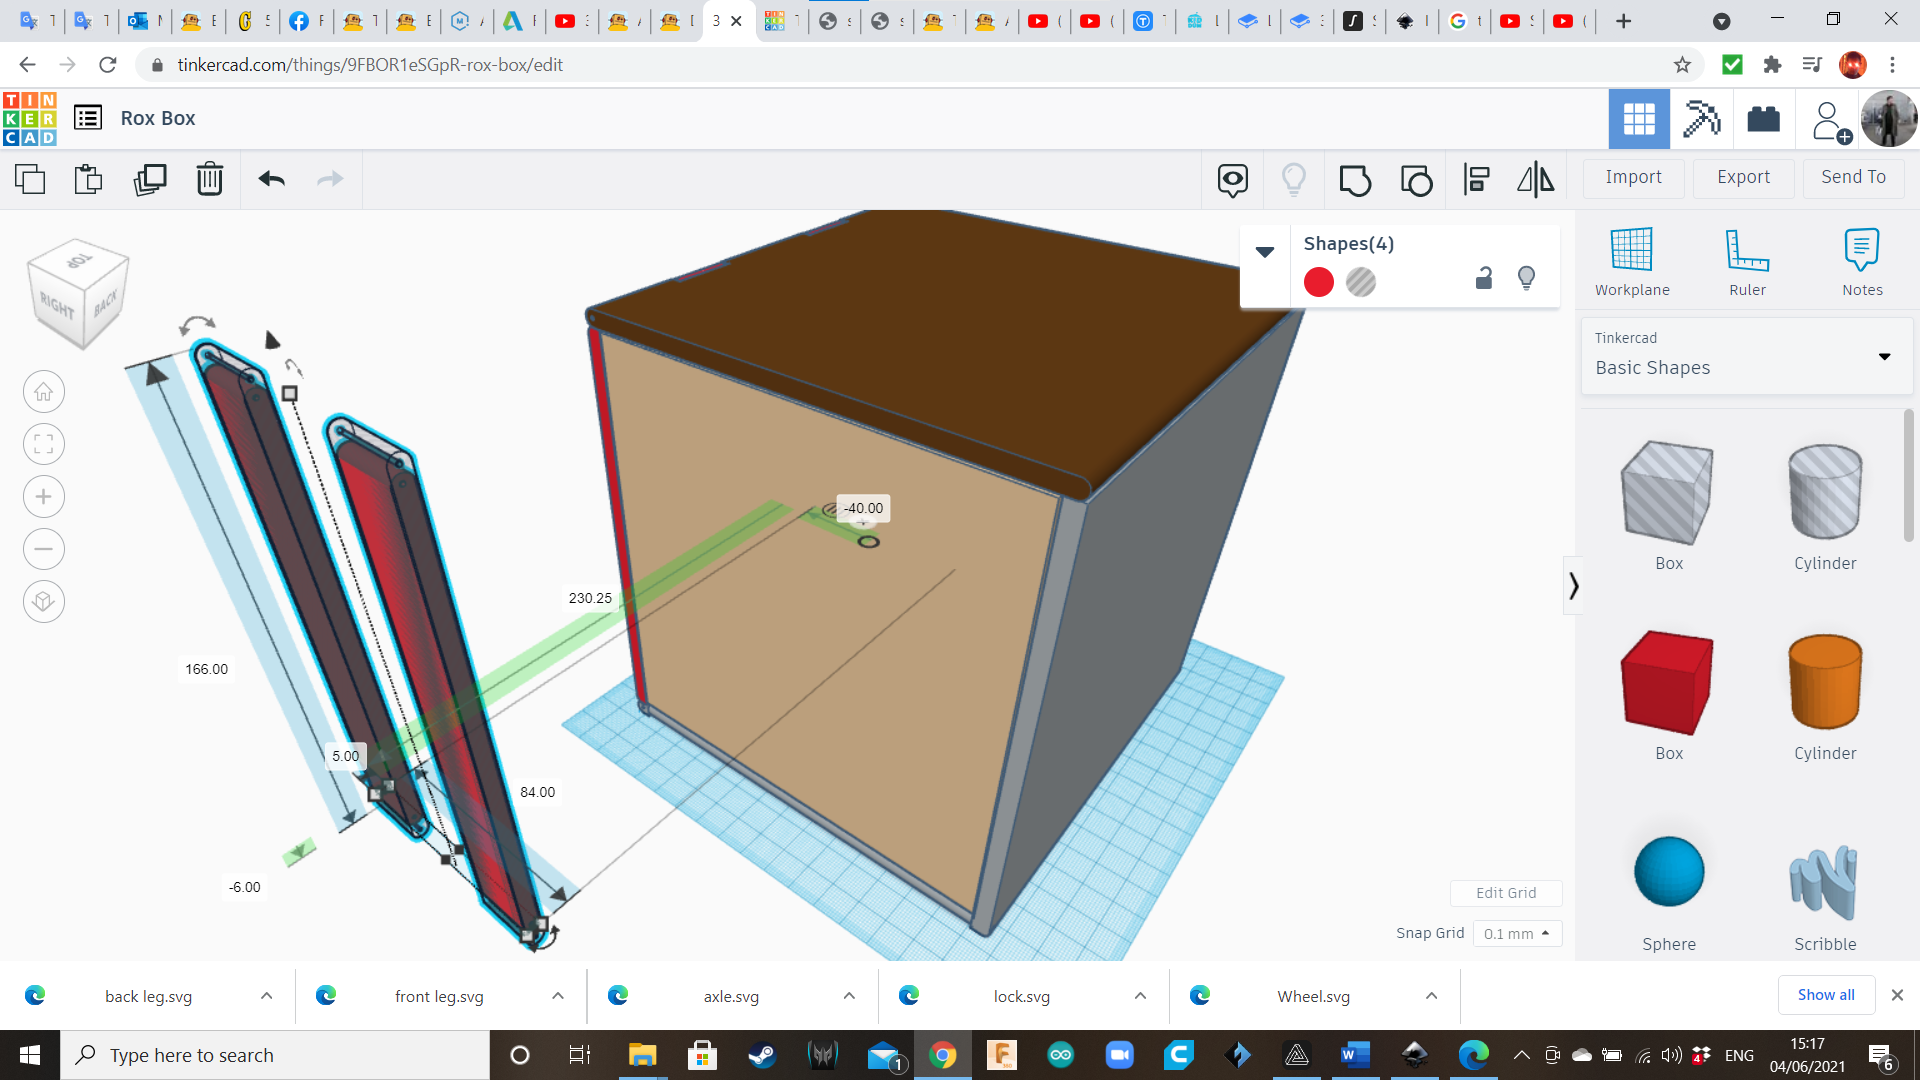
Task: Click the Edit Grid button
Action: [x=1506, y=893]
